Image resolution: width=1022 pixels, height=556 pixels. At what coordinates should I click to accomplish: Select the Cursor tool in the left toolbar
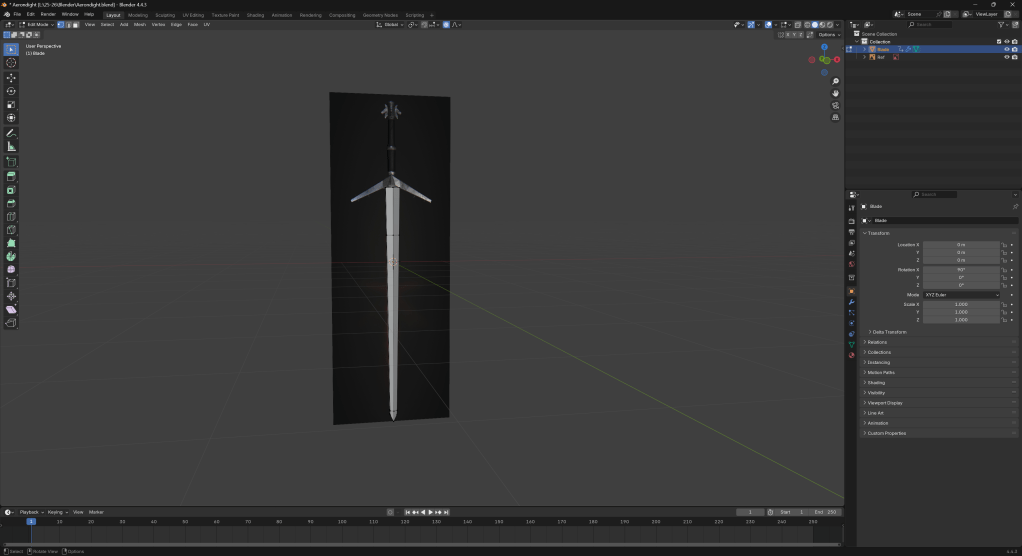(x=11, y=62)
